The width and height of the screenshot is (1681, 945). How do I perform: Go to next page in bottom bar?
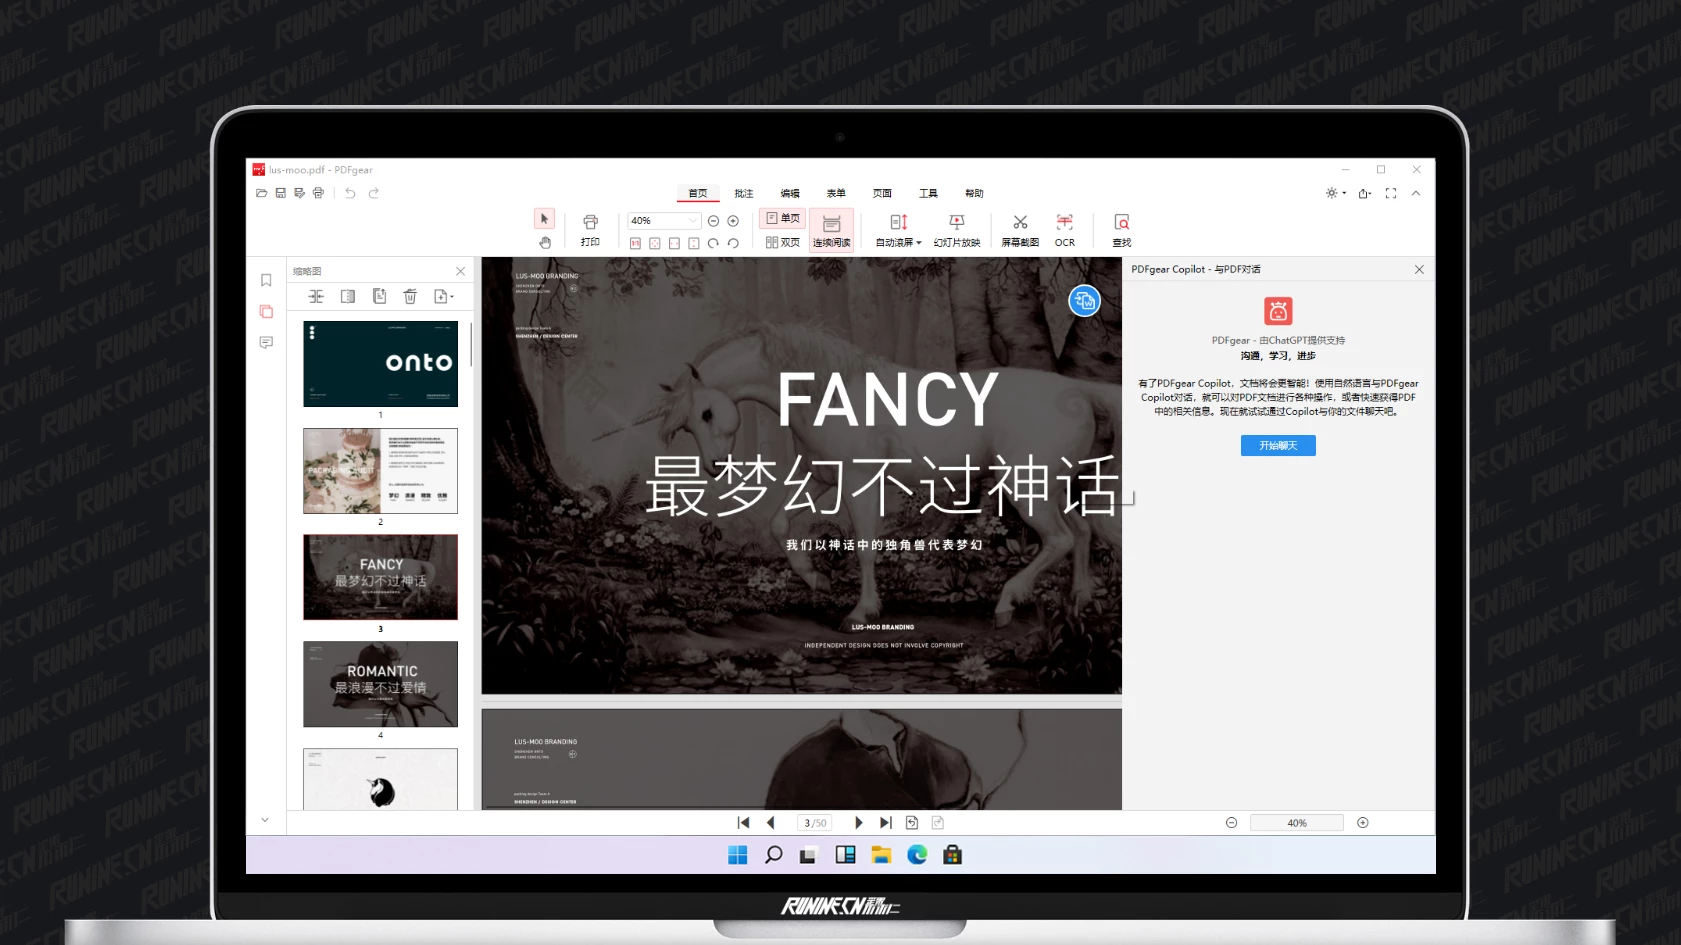point(858,823)
